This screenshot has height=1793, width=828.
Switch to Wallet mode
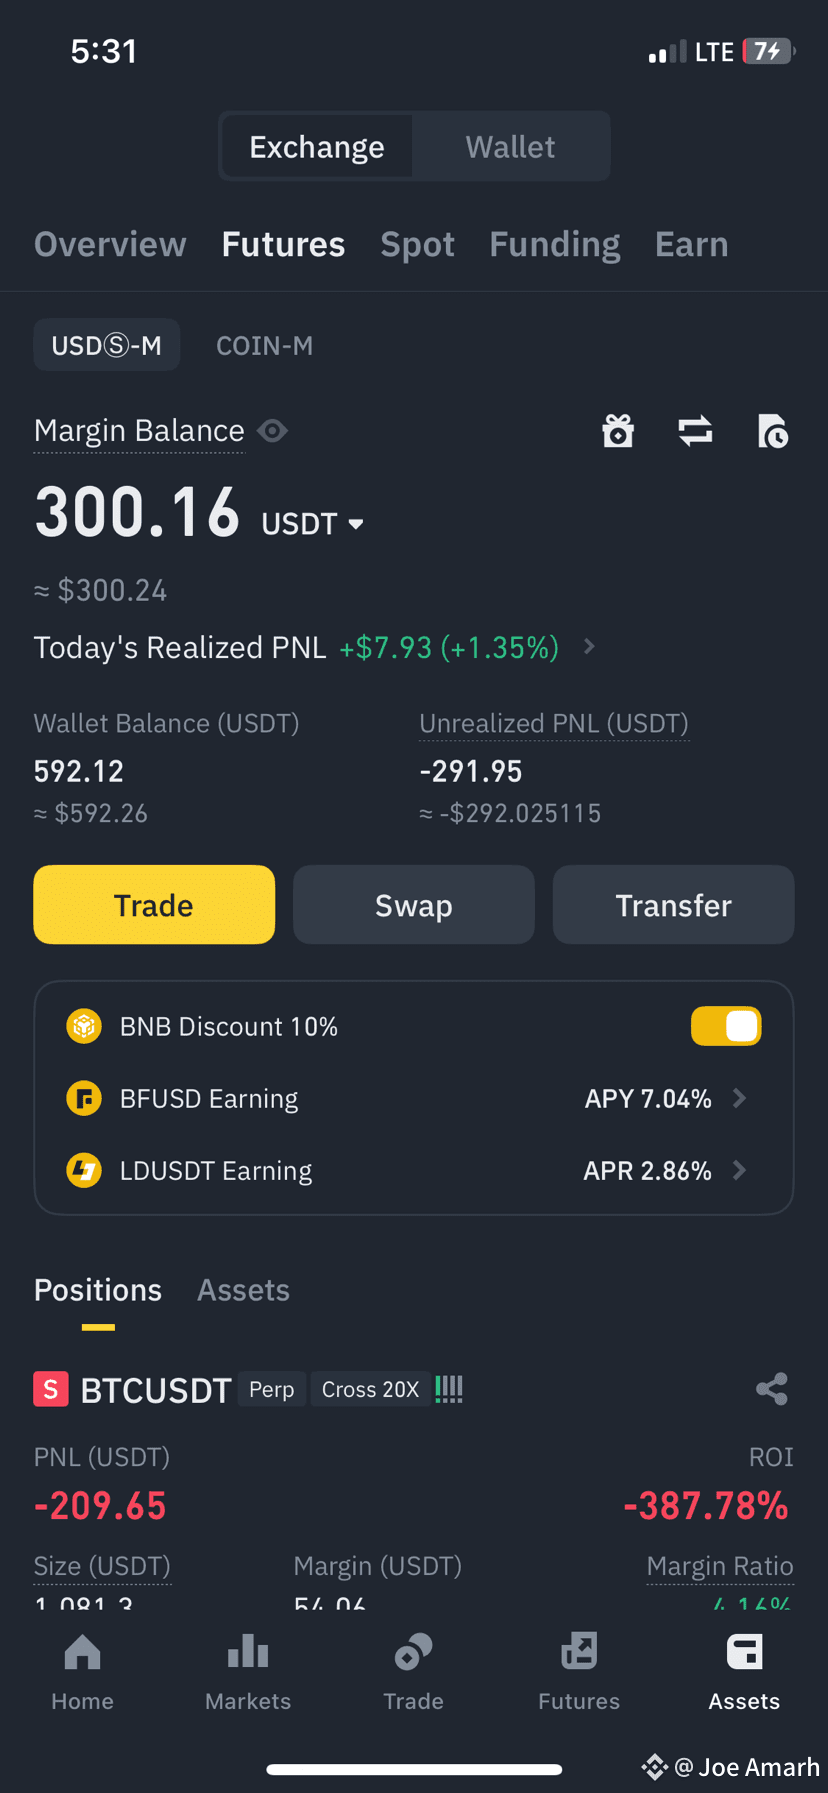tap(510, 147)
